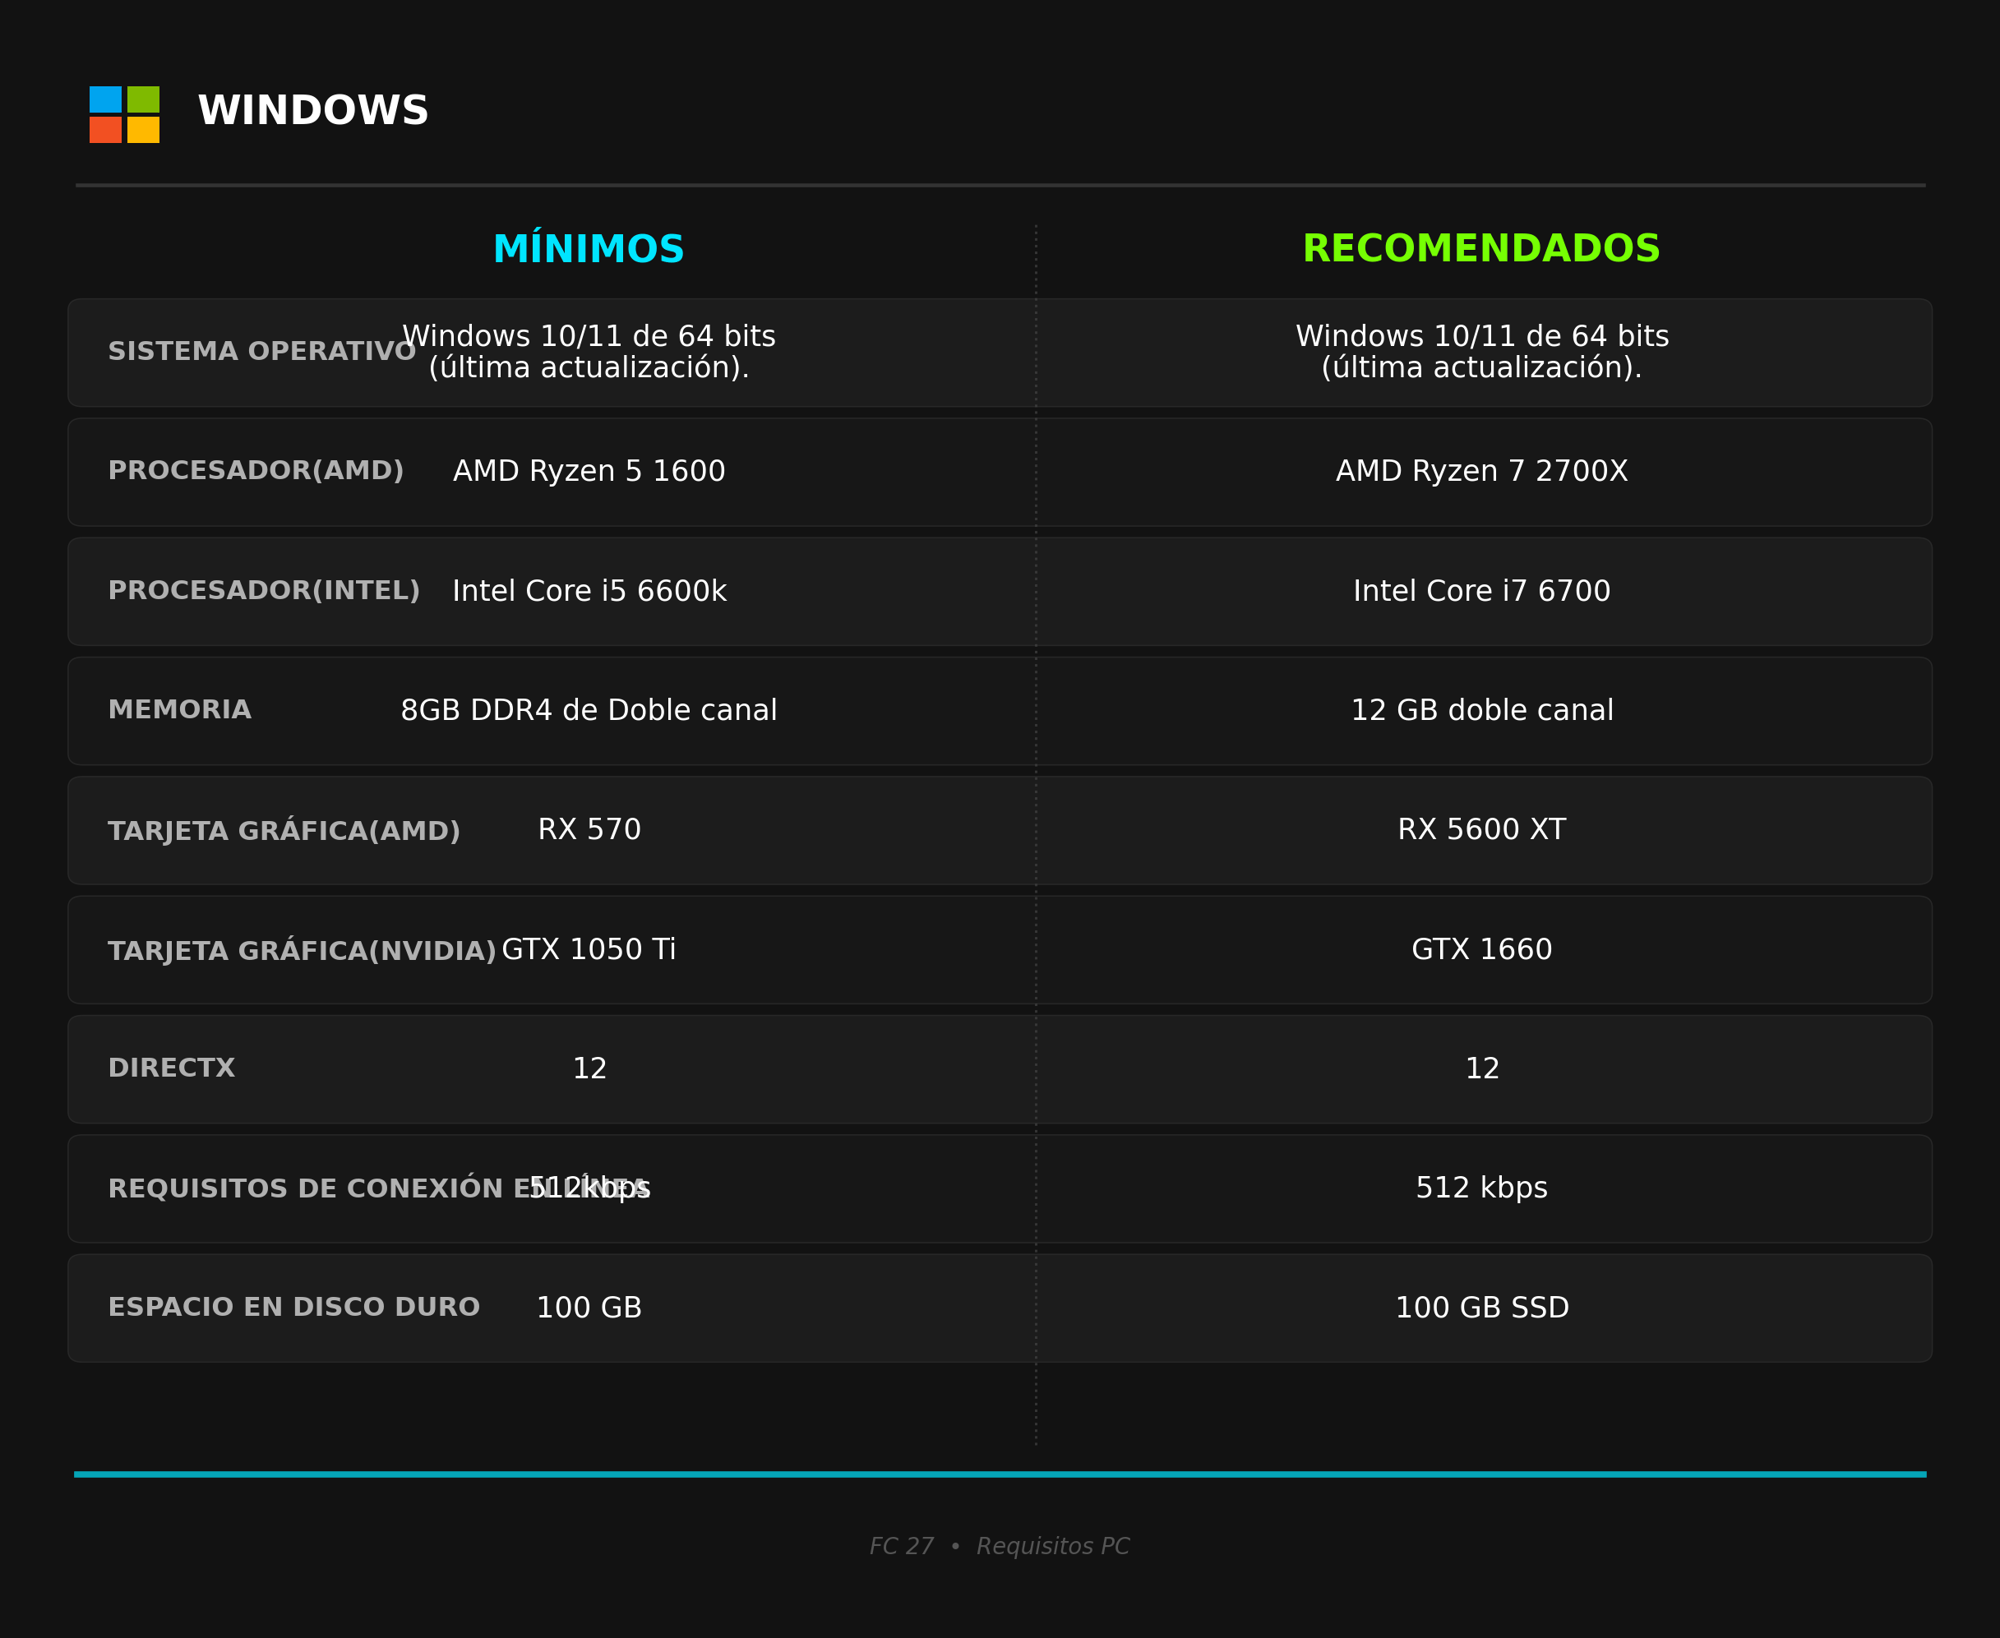Click the 8GB DDR4 de Doble canal value
Screen dimensions: 2000x1638
tap(589, 711)
